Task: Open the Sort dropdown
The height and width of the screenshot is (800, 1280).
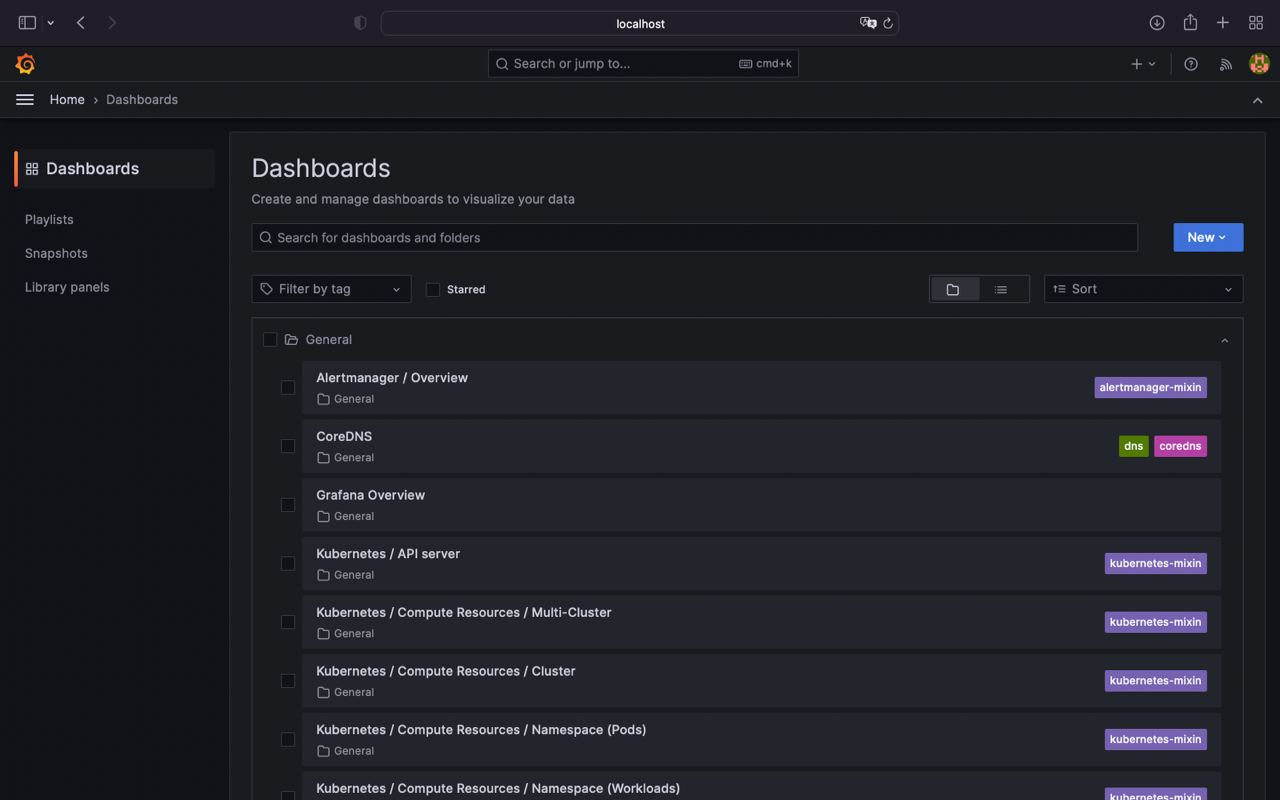Action: tap(1143, 289)
